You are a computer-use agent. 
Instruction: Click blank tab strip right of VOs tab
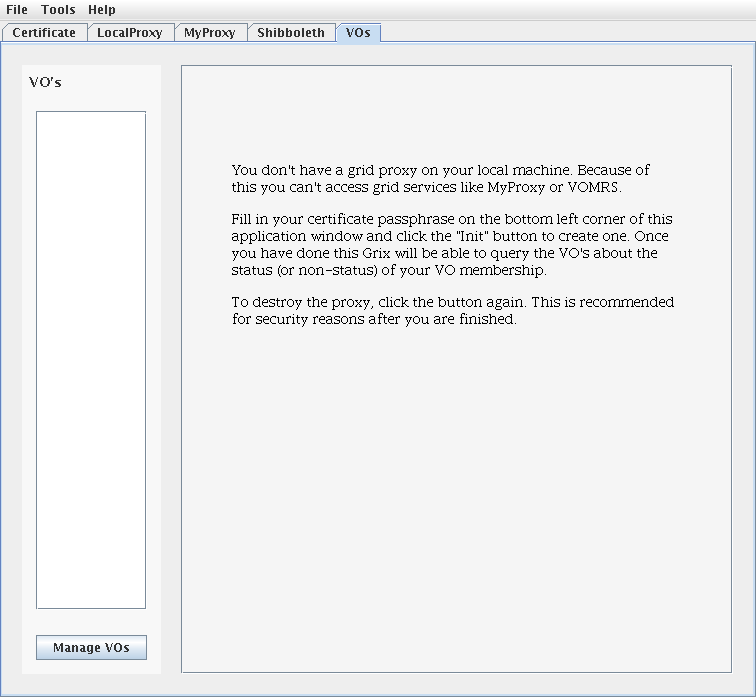[560, 33]
